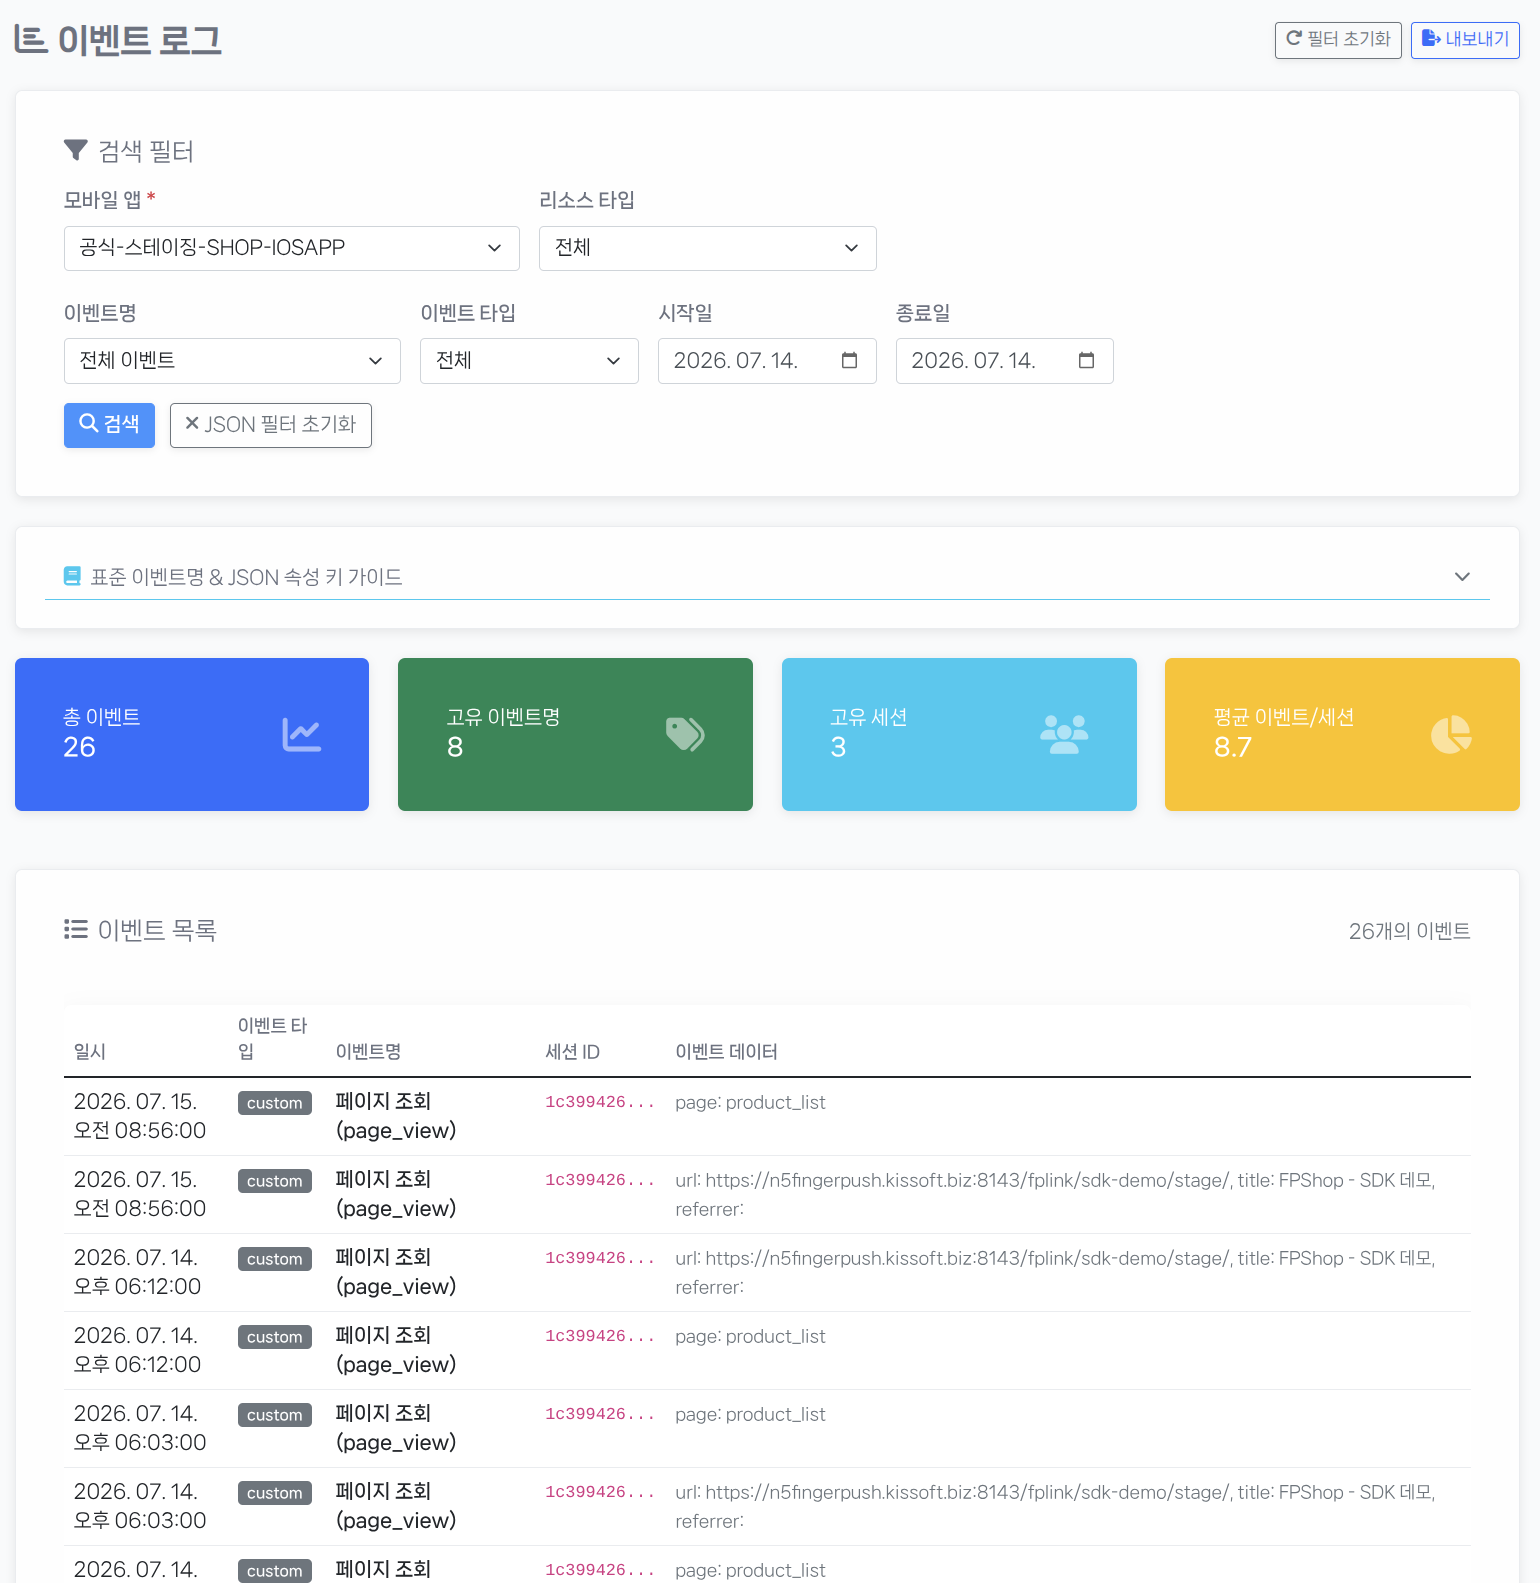Expand the 표준 이벤트명 & JSON 속성 키 가이드 section
Screen dimensions: 1540x1583
click(767, 577)
